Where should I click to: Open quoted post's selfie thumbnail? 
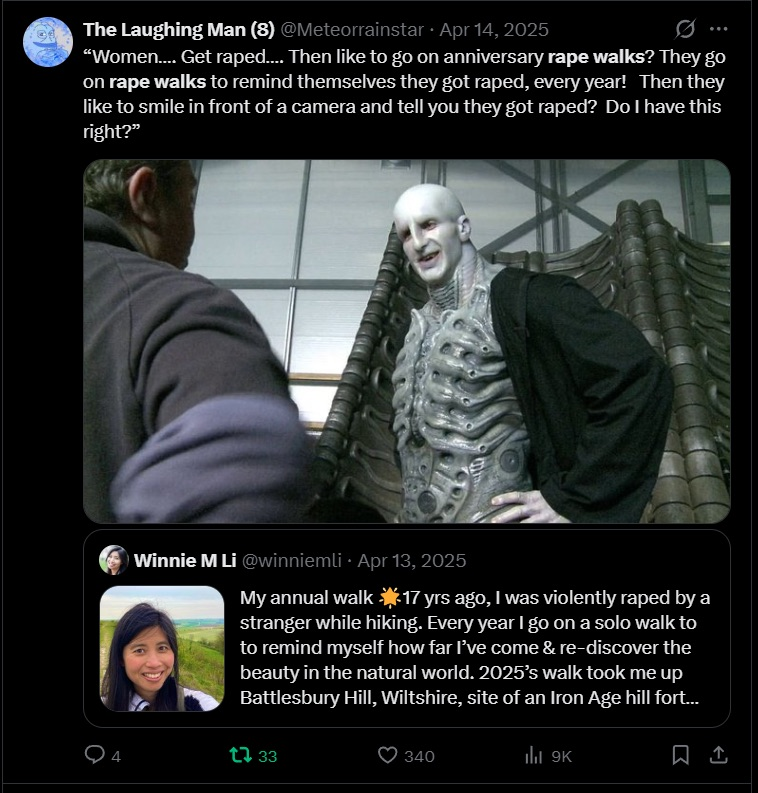[162, 648]
